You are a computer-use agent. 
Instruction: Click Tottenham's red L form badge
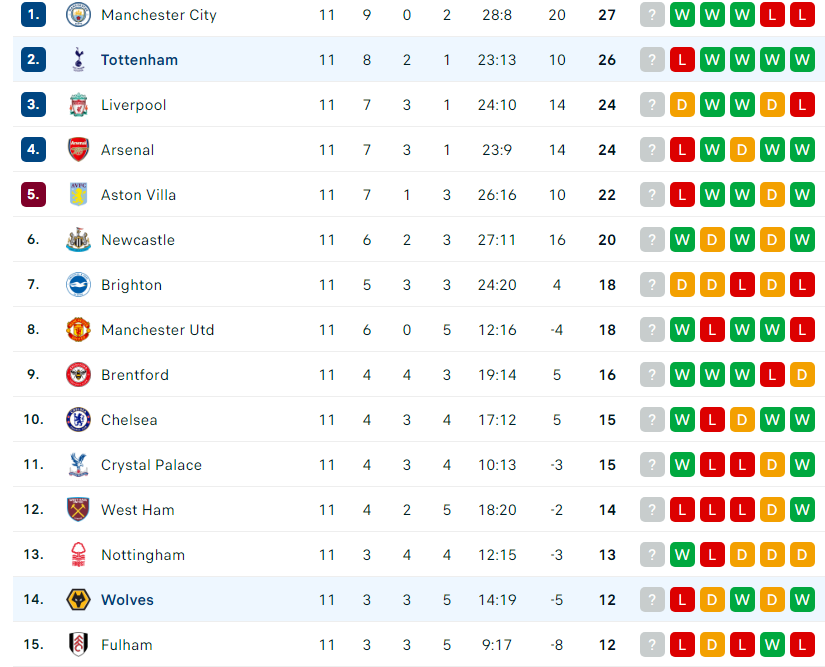pos(682,59)
